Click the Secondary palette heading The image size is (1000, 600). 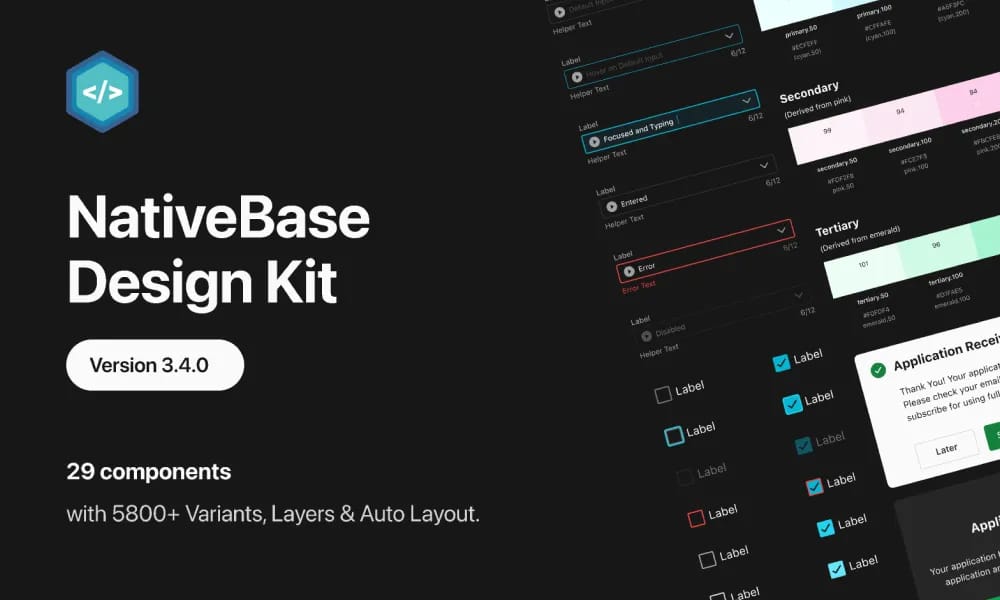(x=809, y=92)
